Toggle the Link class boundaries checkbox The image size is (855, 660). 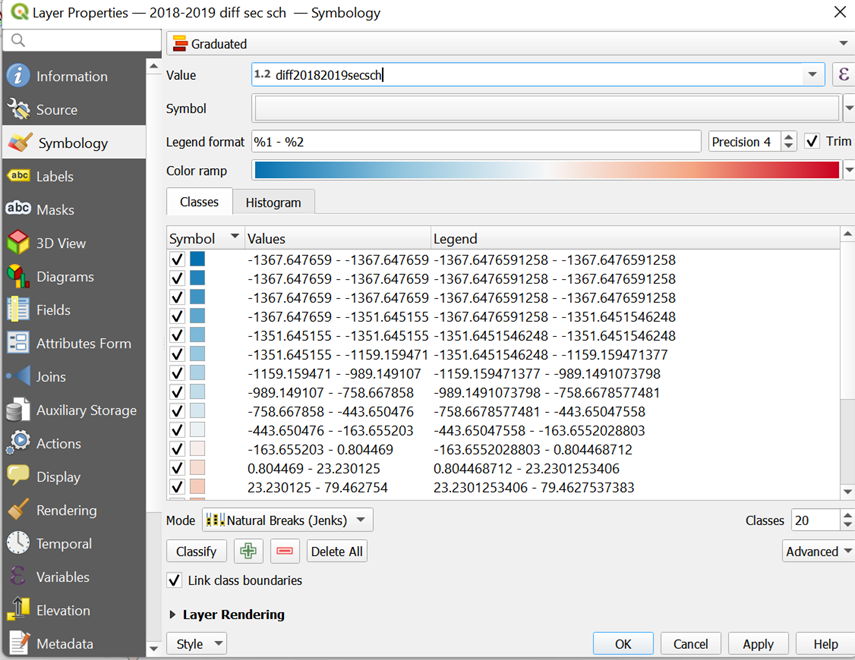pos(175,580)
